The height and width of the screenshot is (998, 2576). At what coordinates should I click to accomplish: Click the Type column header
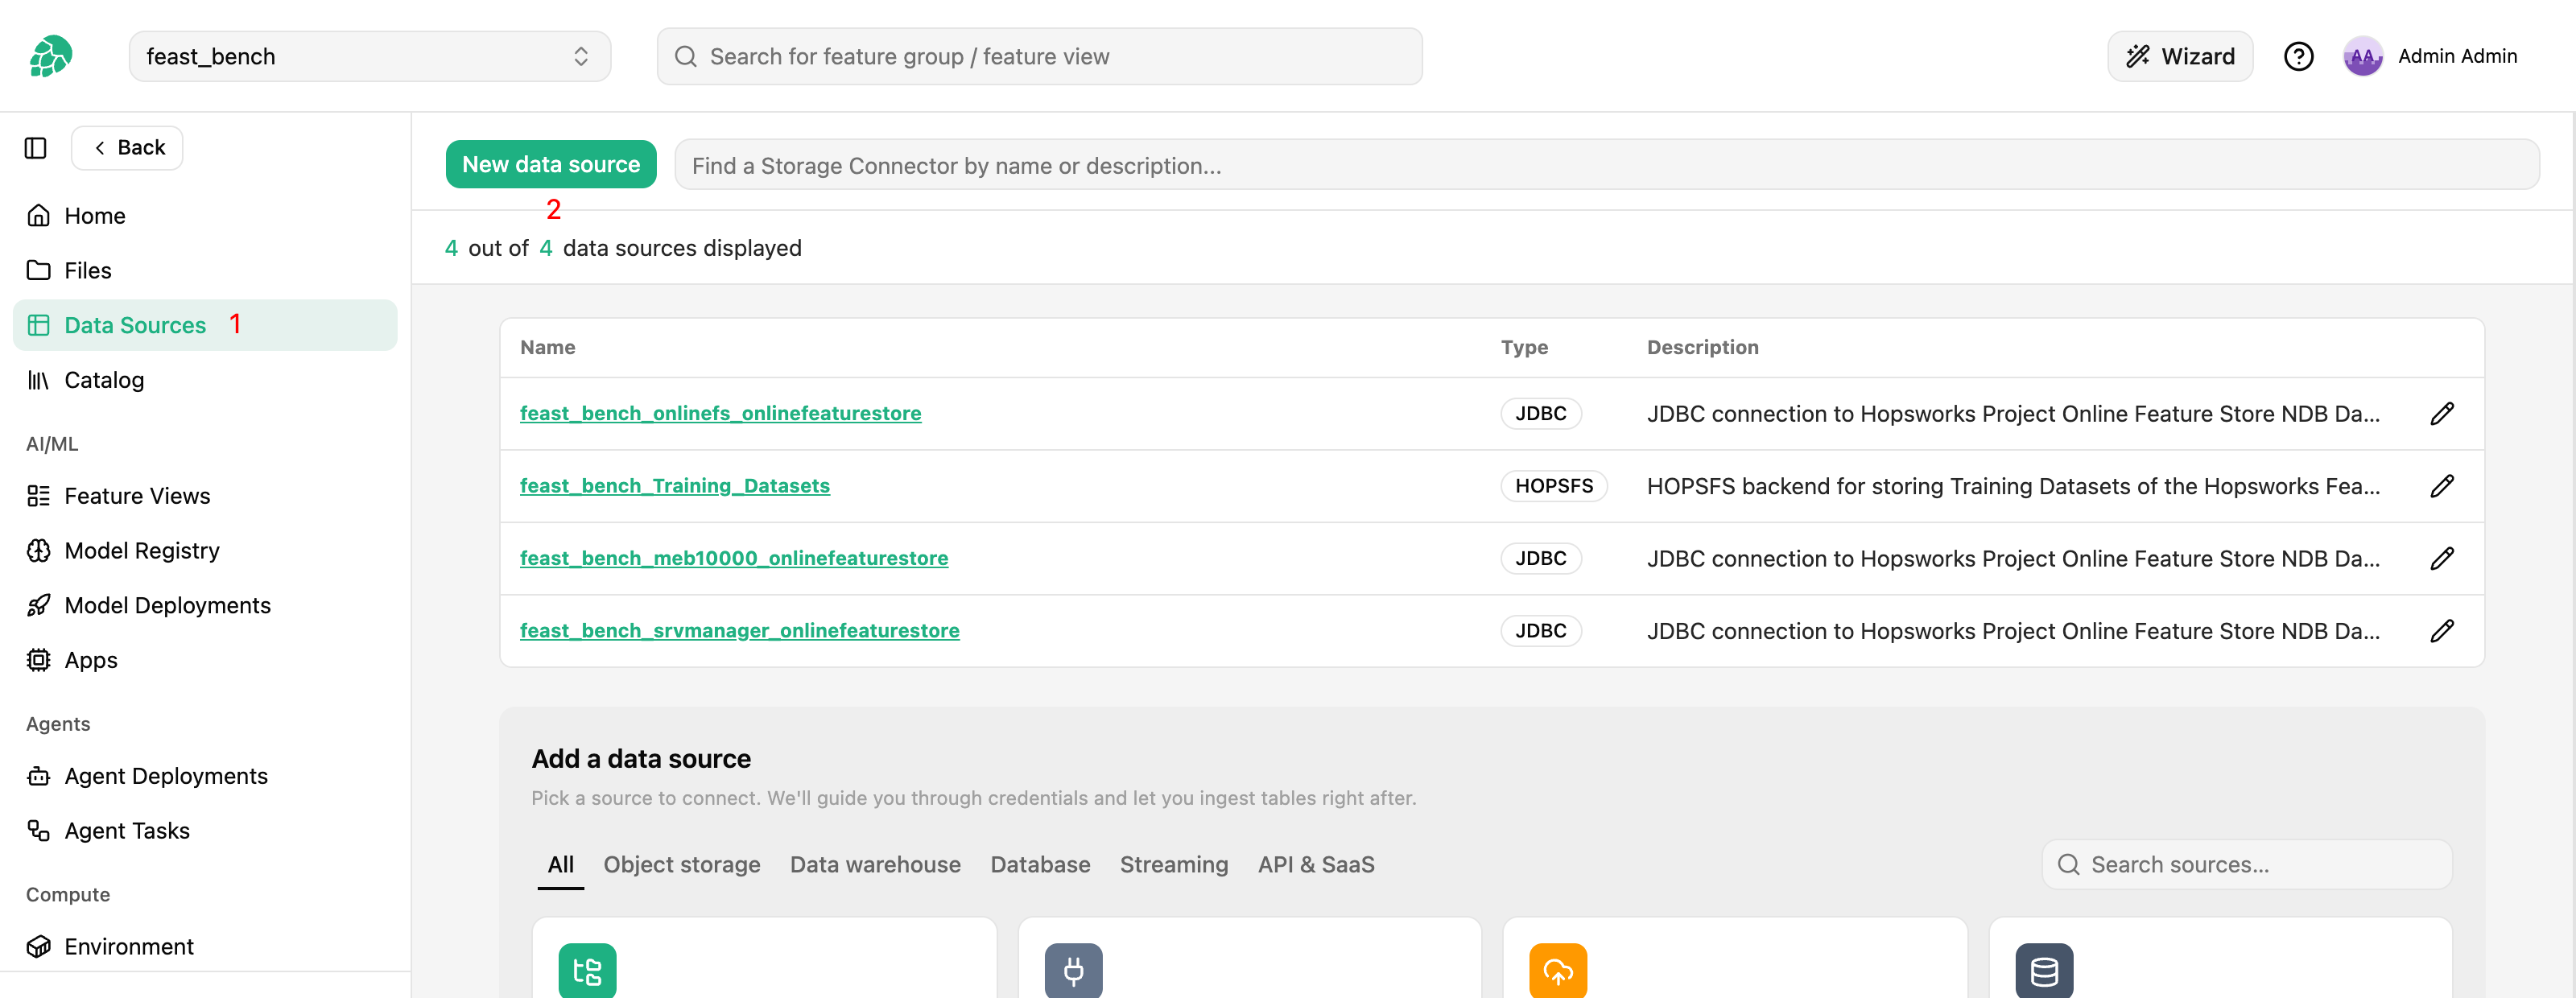[x=1524, y=347]
